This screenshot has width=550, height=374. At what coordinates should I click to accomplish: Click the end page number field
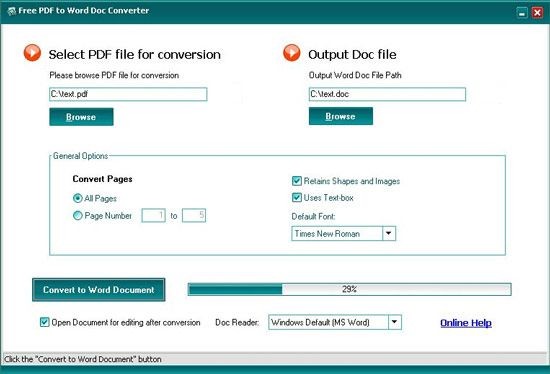pyautogui.click(x=194, y=215)
